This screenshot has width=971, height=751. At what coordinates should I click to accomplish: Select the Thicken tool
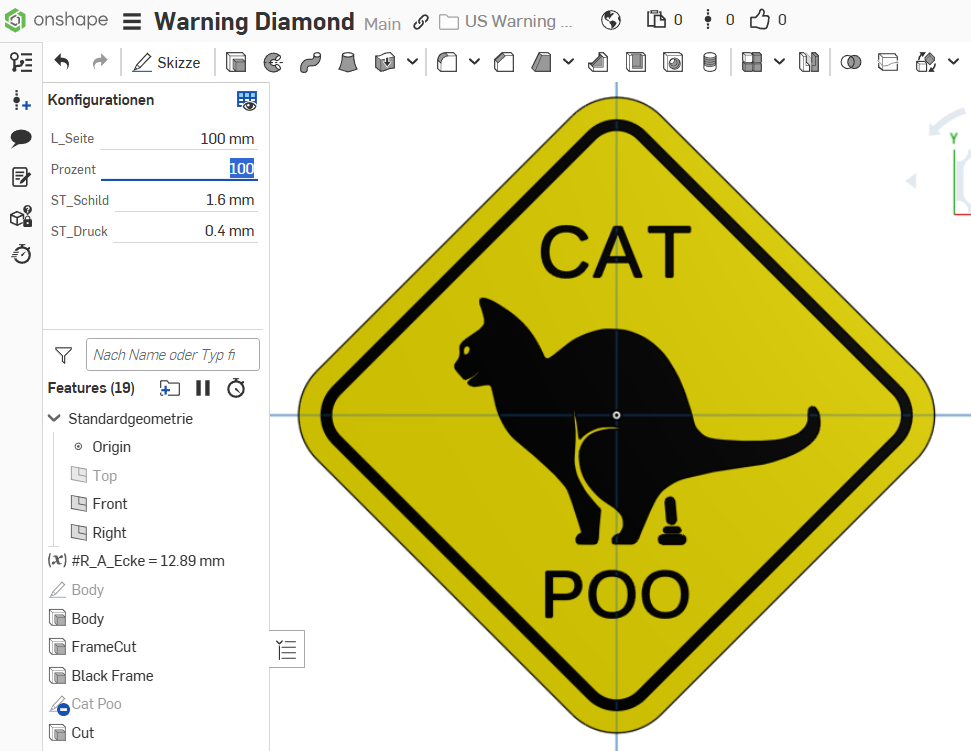(x=385, y=62)
